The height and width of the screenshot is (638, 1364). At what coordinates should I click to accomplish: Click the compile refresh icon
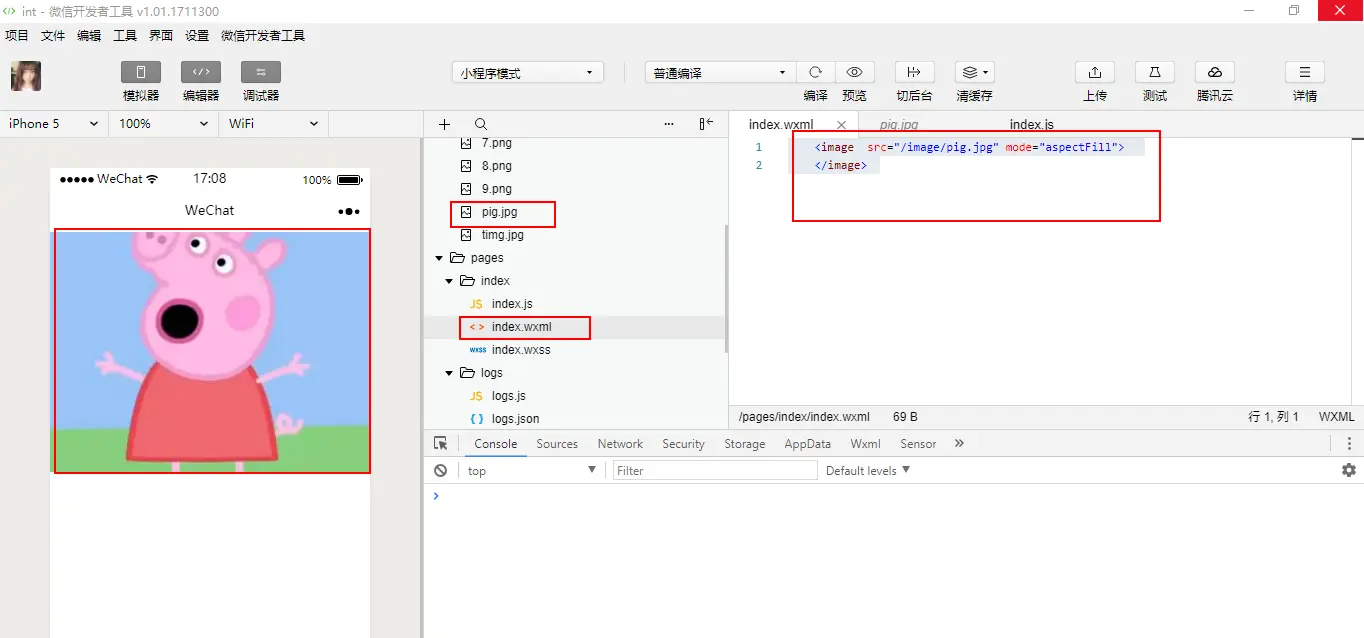point(815,72)
